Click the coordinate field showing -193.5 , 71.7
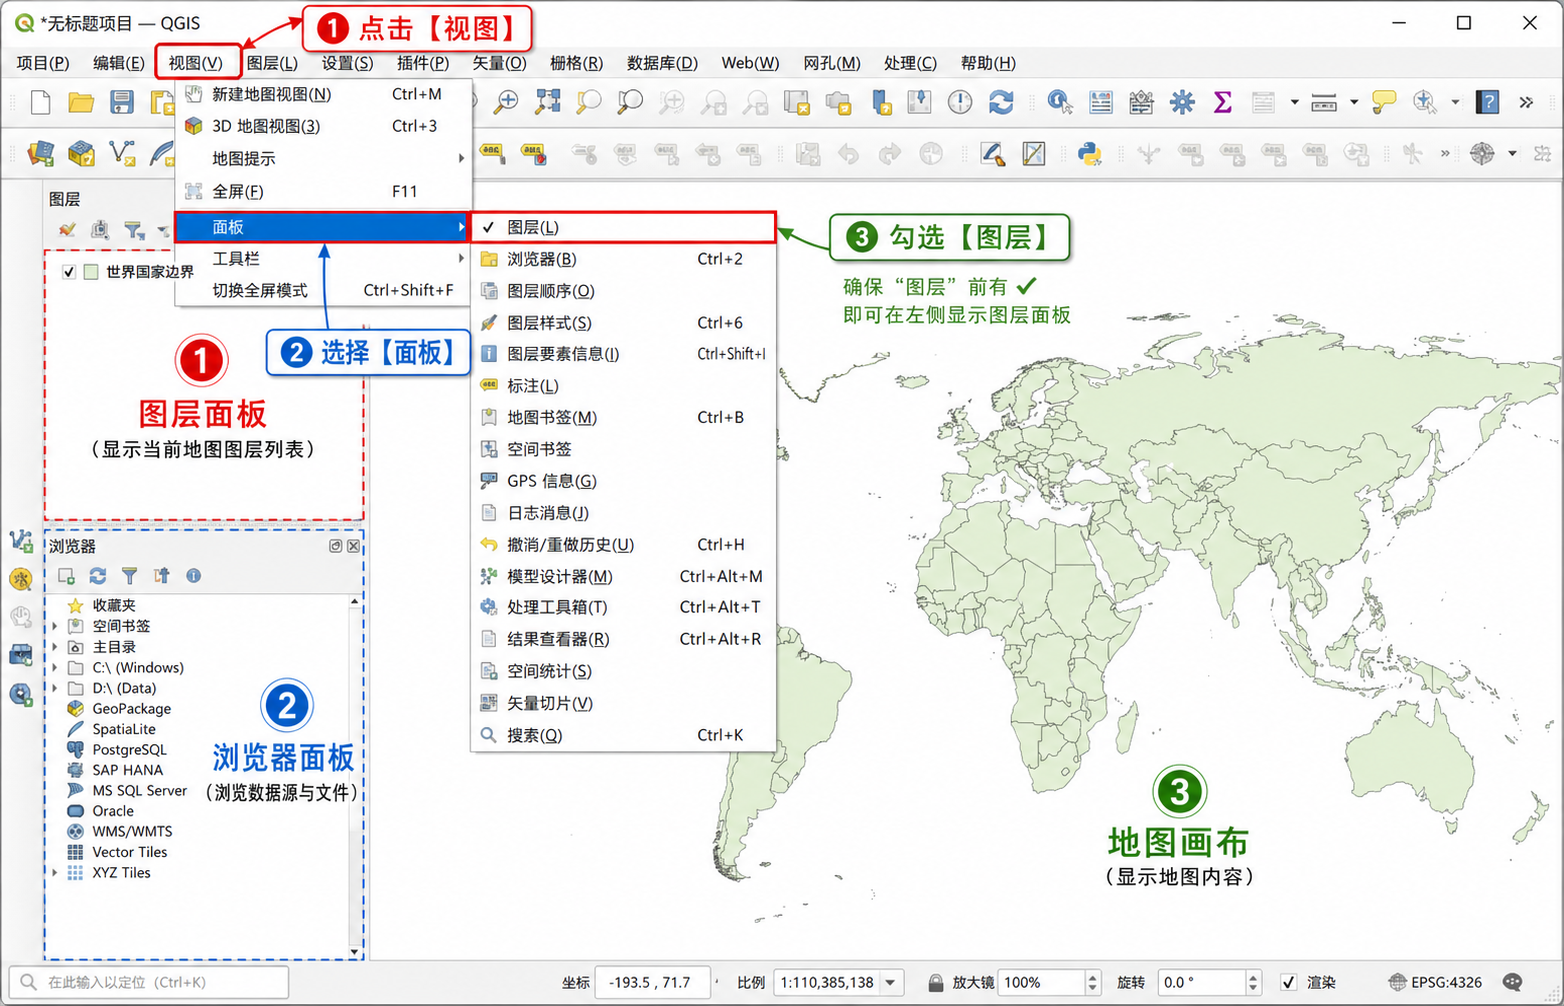Image resolution: width=1564 pixels, height=1006 pixels. pyautogui.click(x=652, y=983)
